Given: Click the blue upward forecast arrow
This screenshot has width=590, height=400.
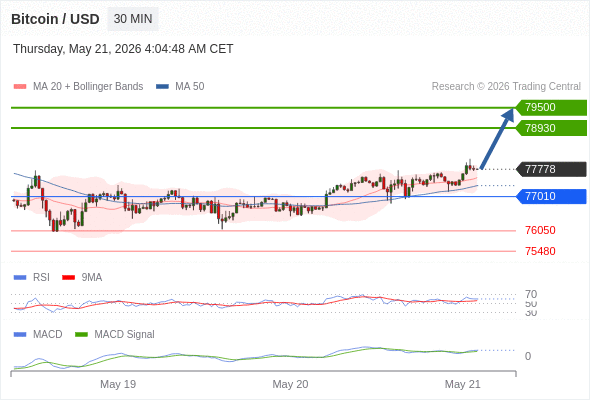Looking at the screenshot, I should pyautogui.click(x=497, y=138).
